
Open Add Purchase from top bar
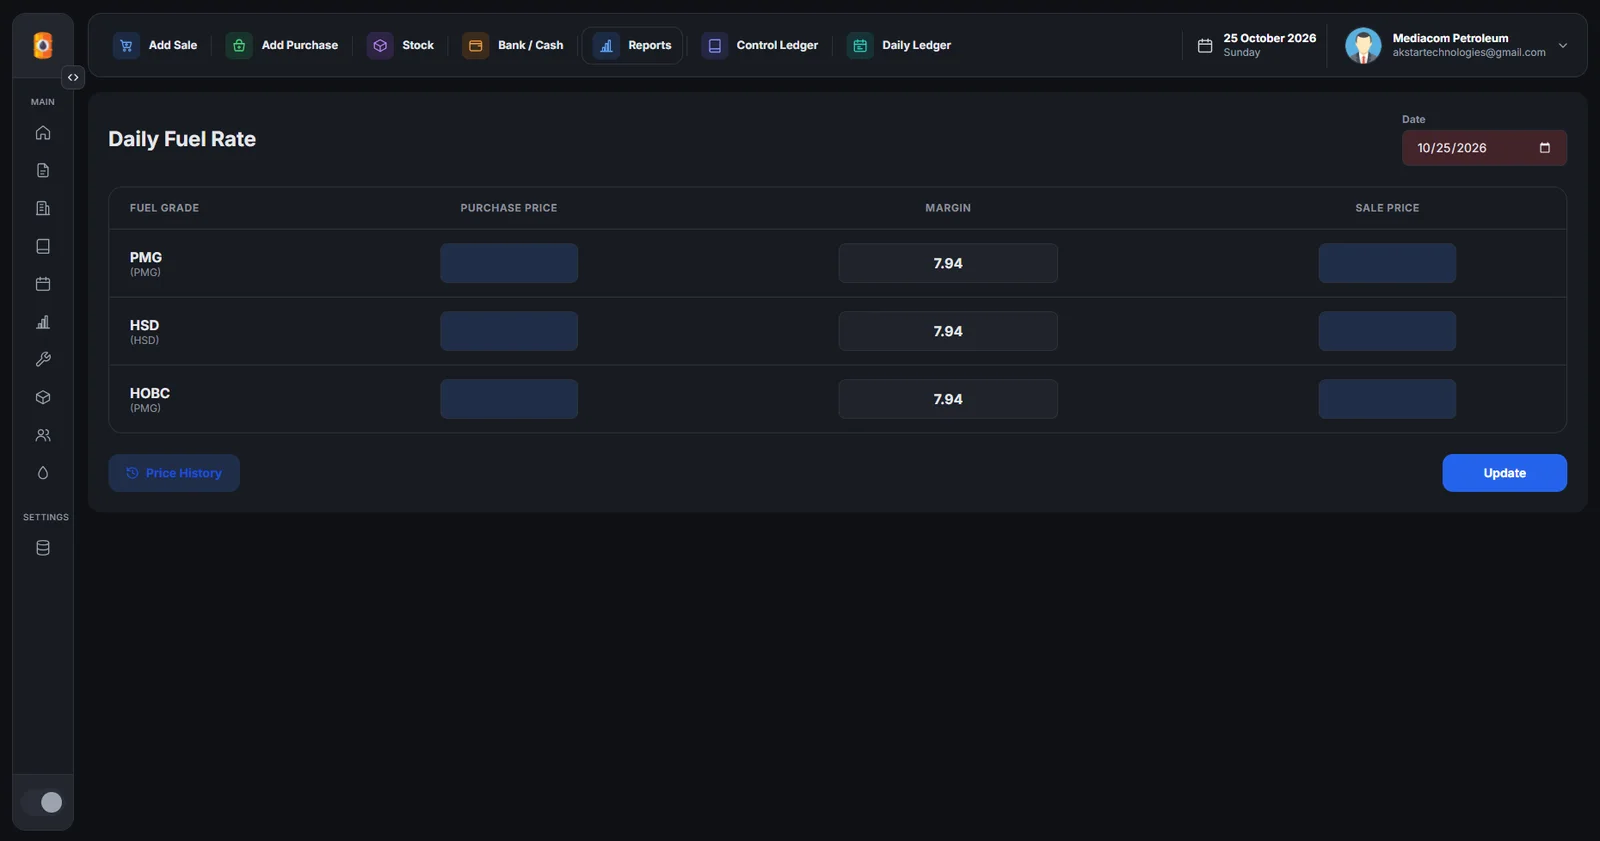coord(283,45)
